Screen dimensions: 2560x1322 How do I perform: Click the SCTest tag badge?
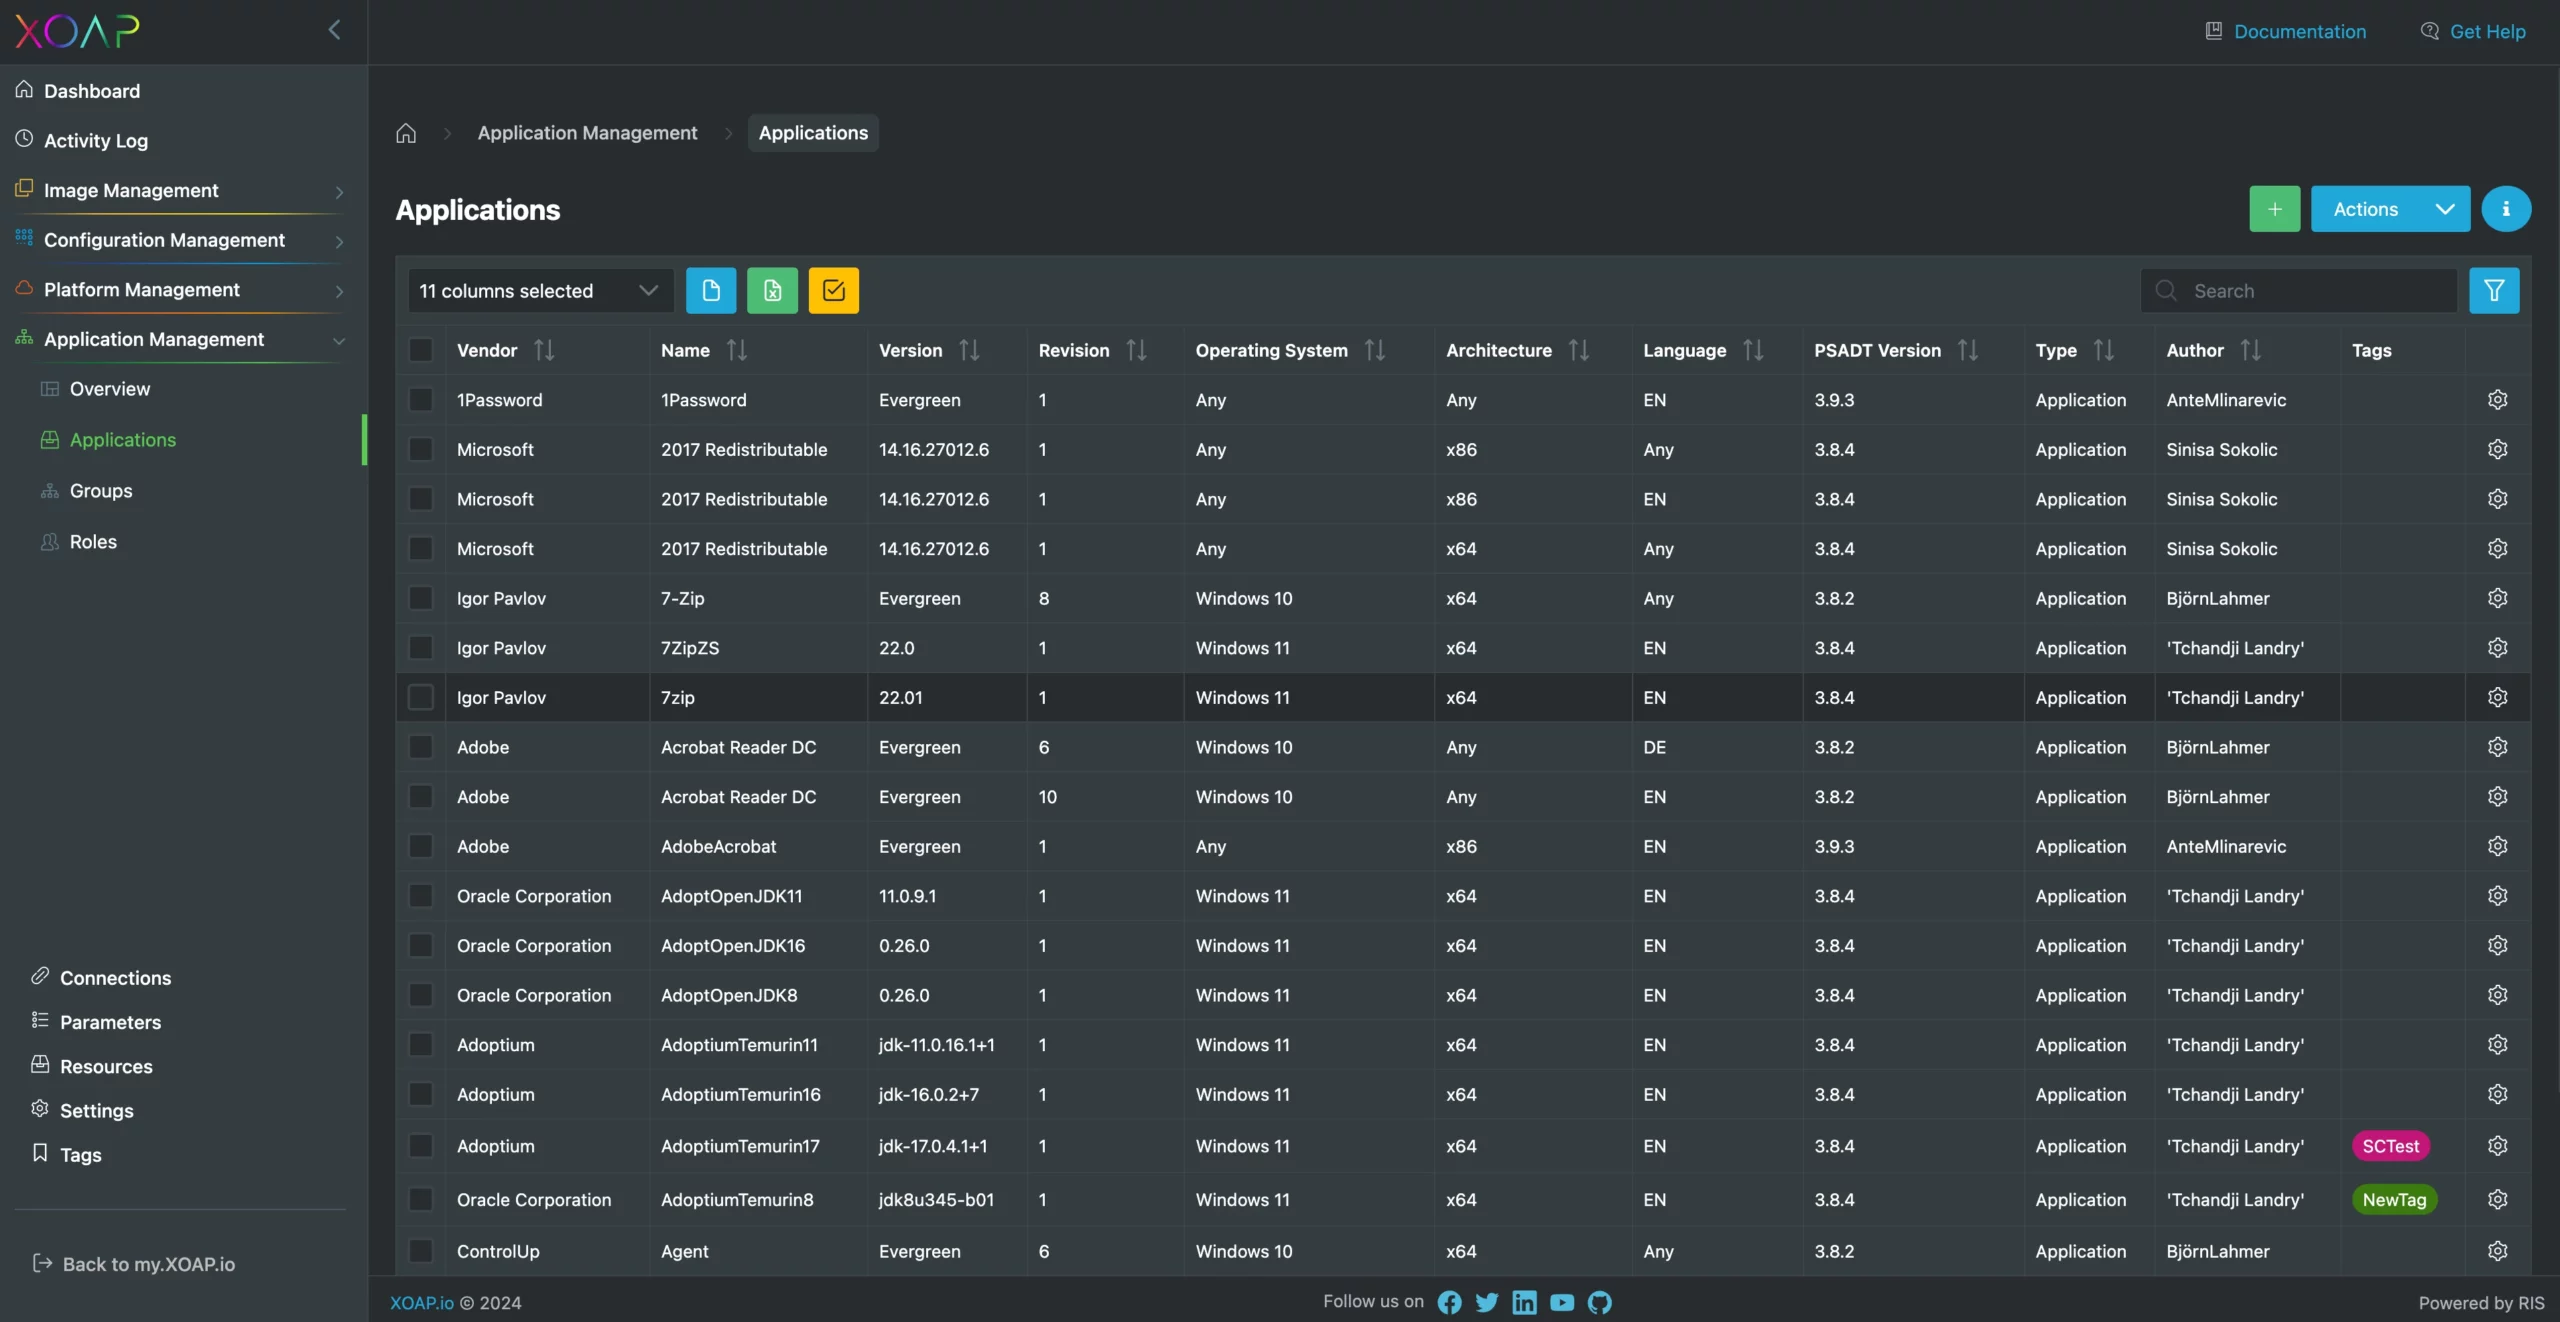click(2391, 1146)
